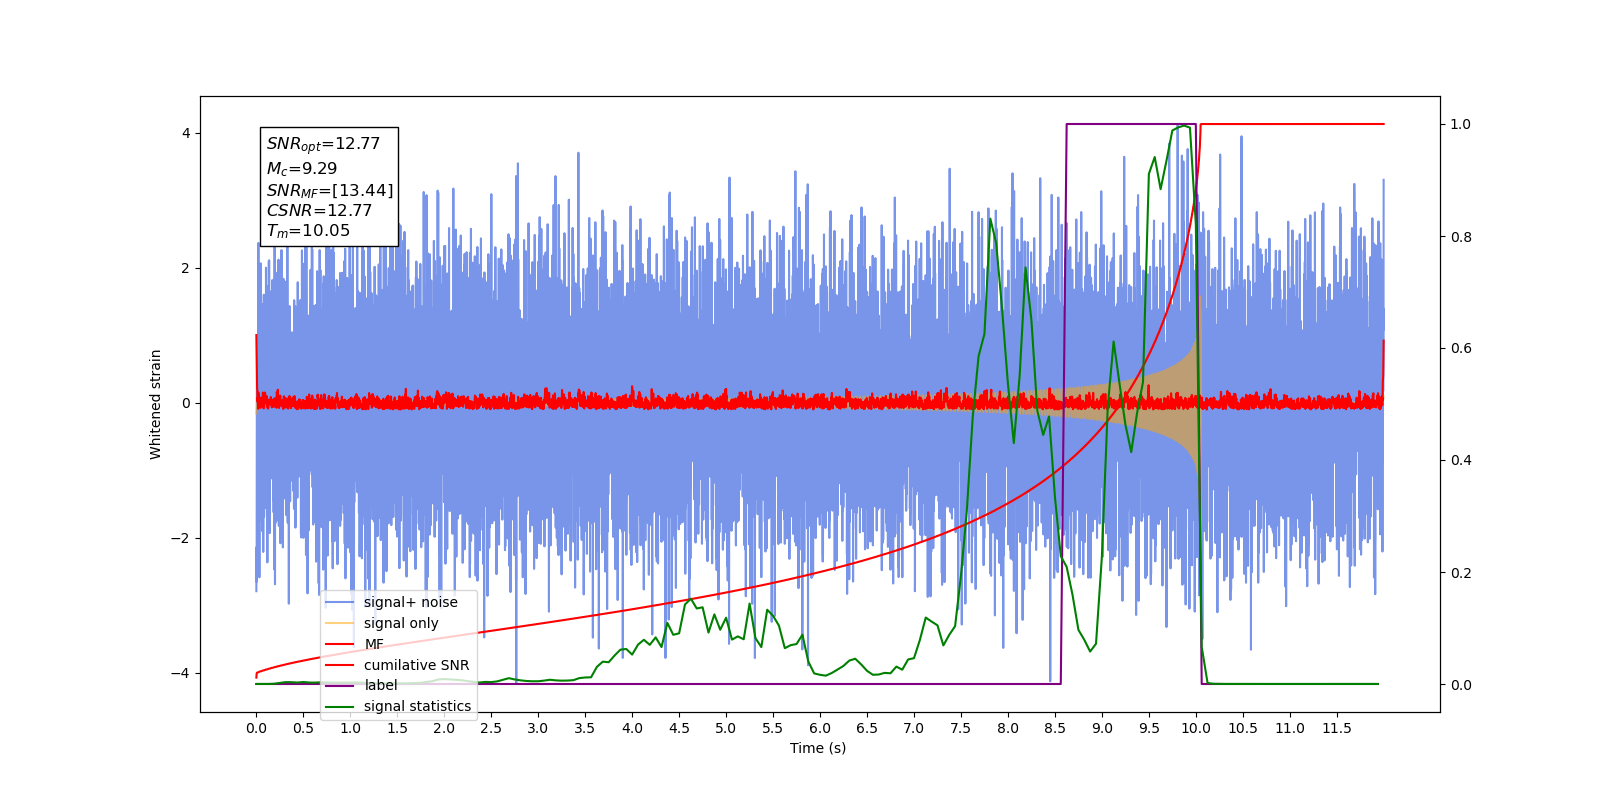This screenshot has height=800, width=1600.
Task: Click the 'Whitened strain' y-axis label
Action: (156, 404)
